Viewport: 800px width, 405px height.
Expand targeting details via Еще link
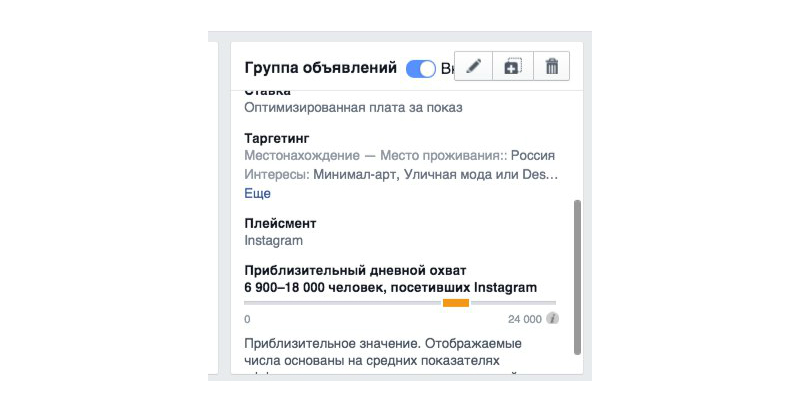[x=257, y=193]
